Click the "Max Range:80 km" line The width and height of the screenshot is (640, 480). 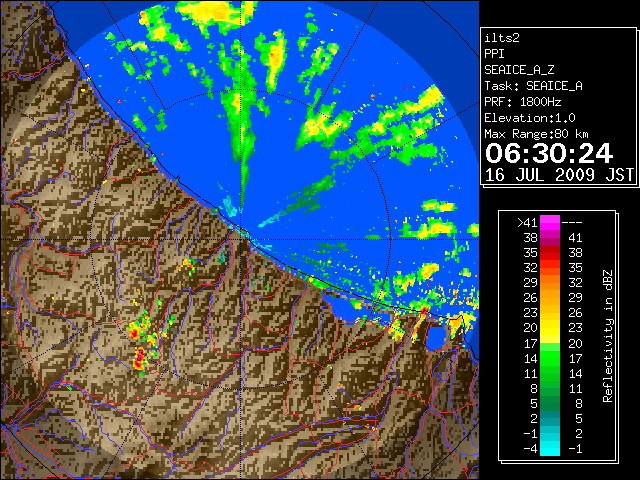[x=536, y=134]
